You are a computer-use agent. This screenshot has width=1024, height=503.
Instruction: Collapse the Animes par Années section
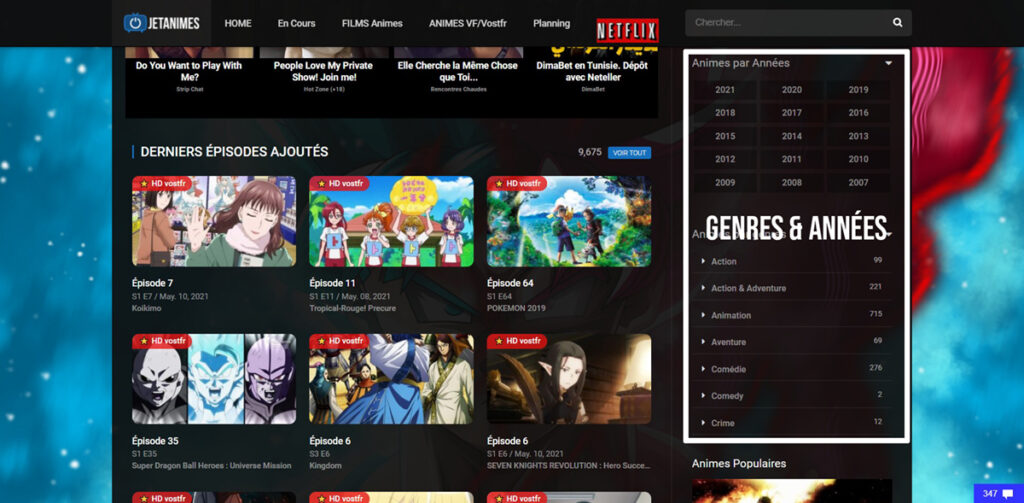888,63
